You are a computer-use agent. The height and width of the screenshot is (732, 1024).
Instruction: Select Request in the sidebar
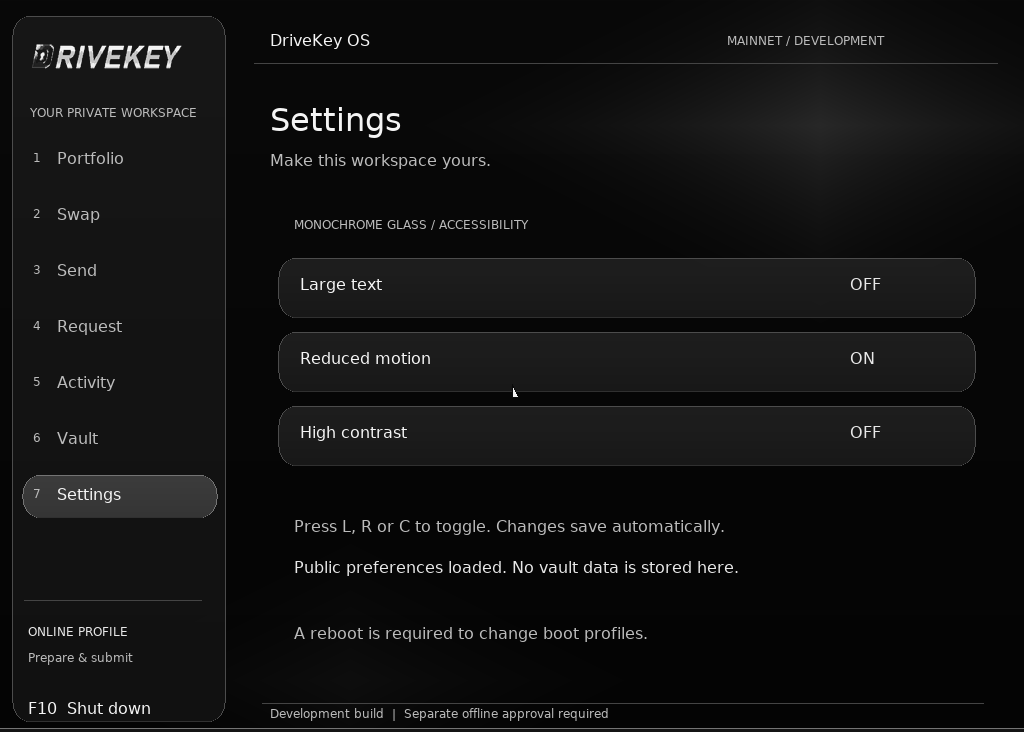(x=120, y=326)
